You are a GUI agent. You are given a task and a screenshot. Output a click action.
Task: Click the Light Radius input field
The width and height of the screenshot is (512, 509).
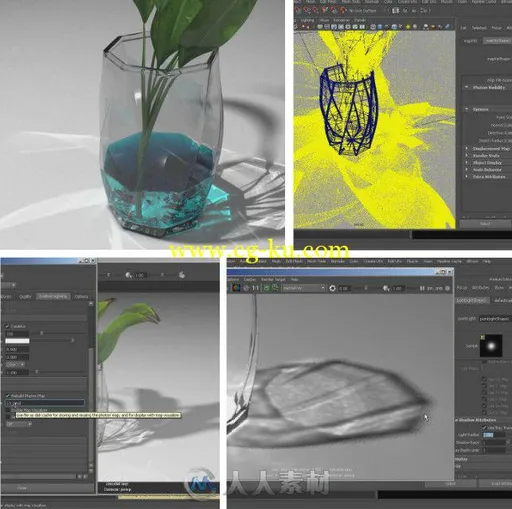click(x=494, y=435)
